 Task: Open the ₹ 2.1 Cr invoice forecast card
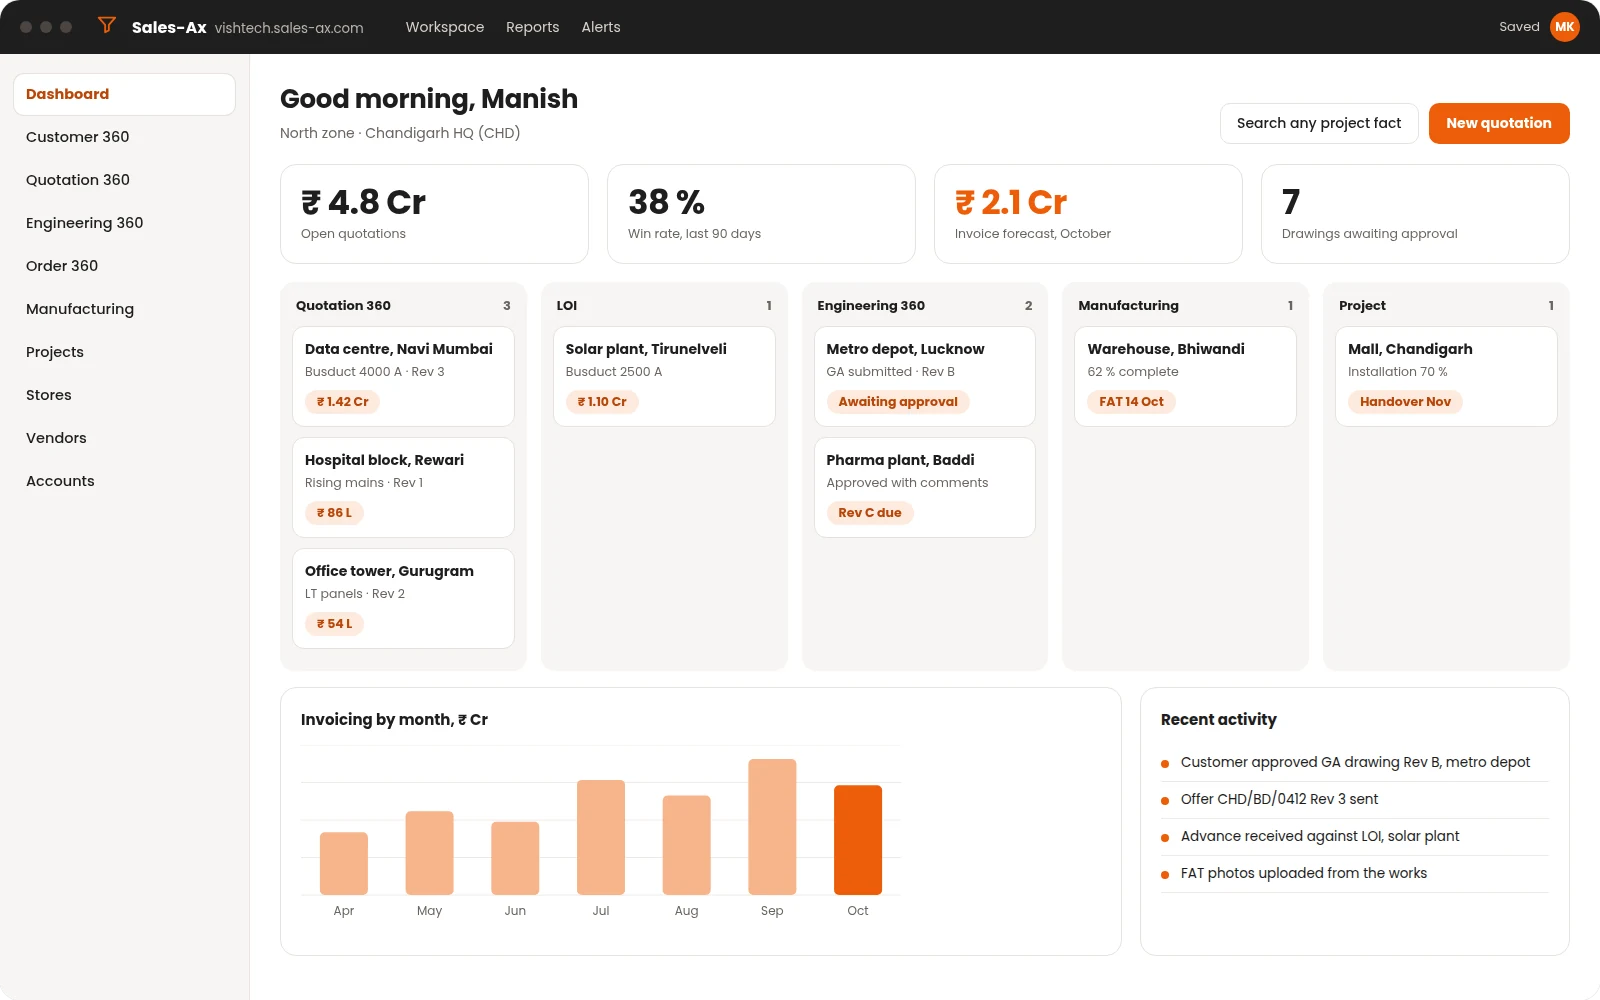click(1088, 214)
